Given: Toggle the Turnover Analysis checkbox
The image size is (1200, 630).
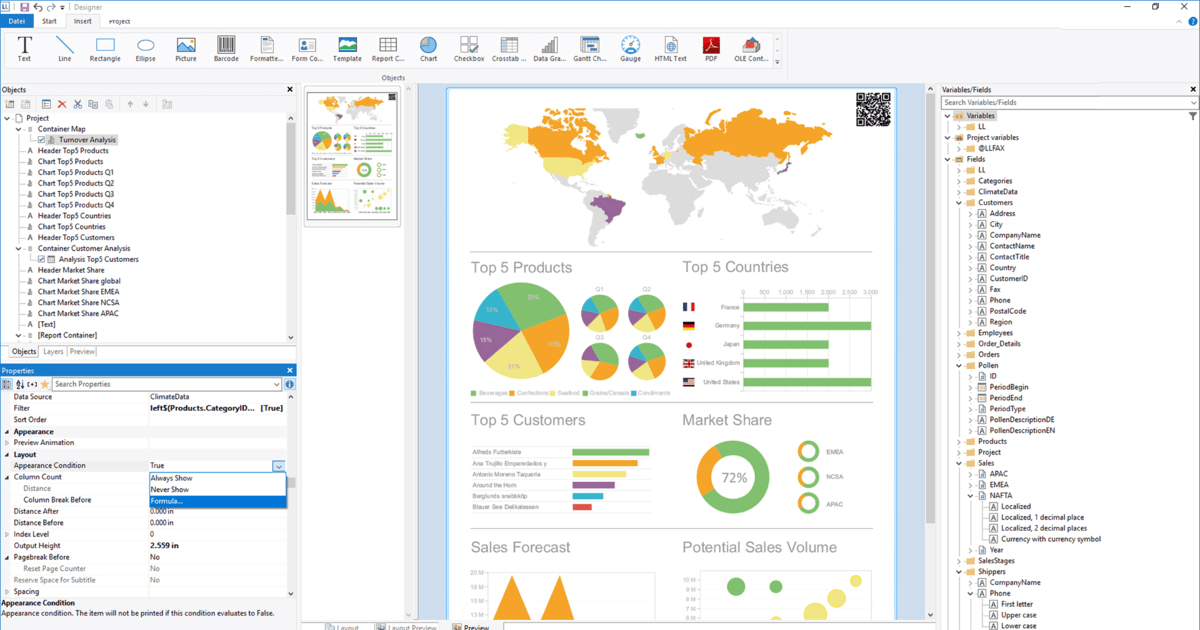Looking at the screenshot, I should (42, 140).
